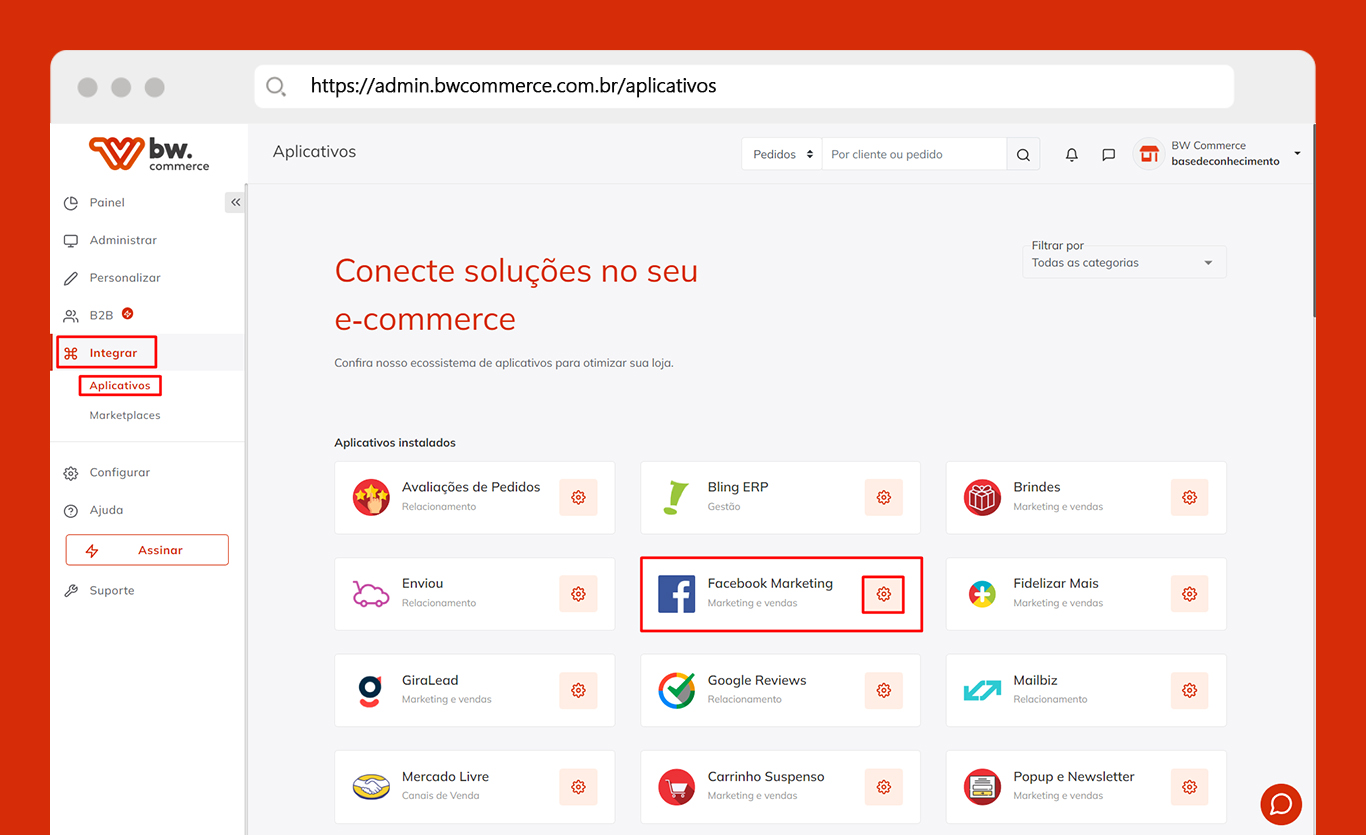Viewport: 1366px width, 835px height.
Task: Open the Pedidos search type dropdown
Action: [x=781, y=155]
